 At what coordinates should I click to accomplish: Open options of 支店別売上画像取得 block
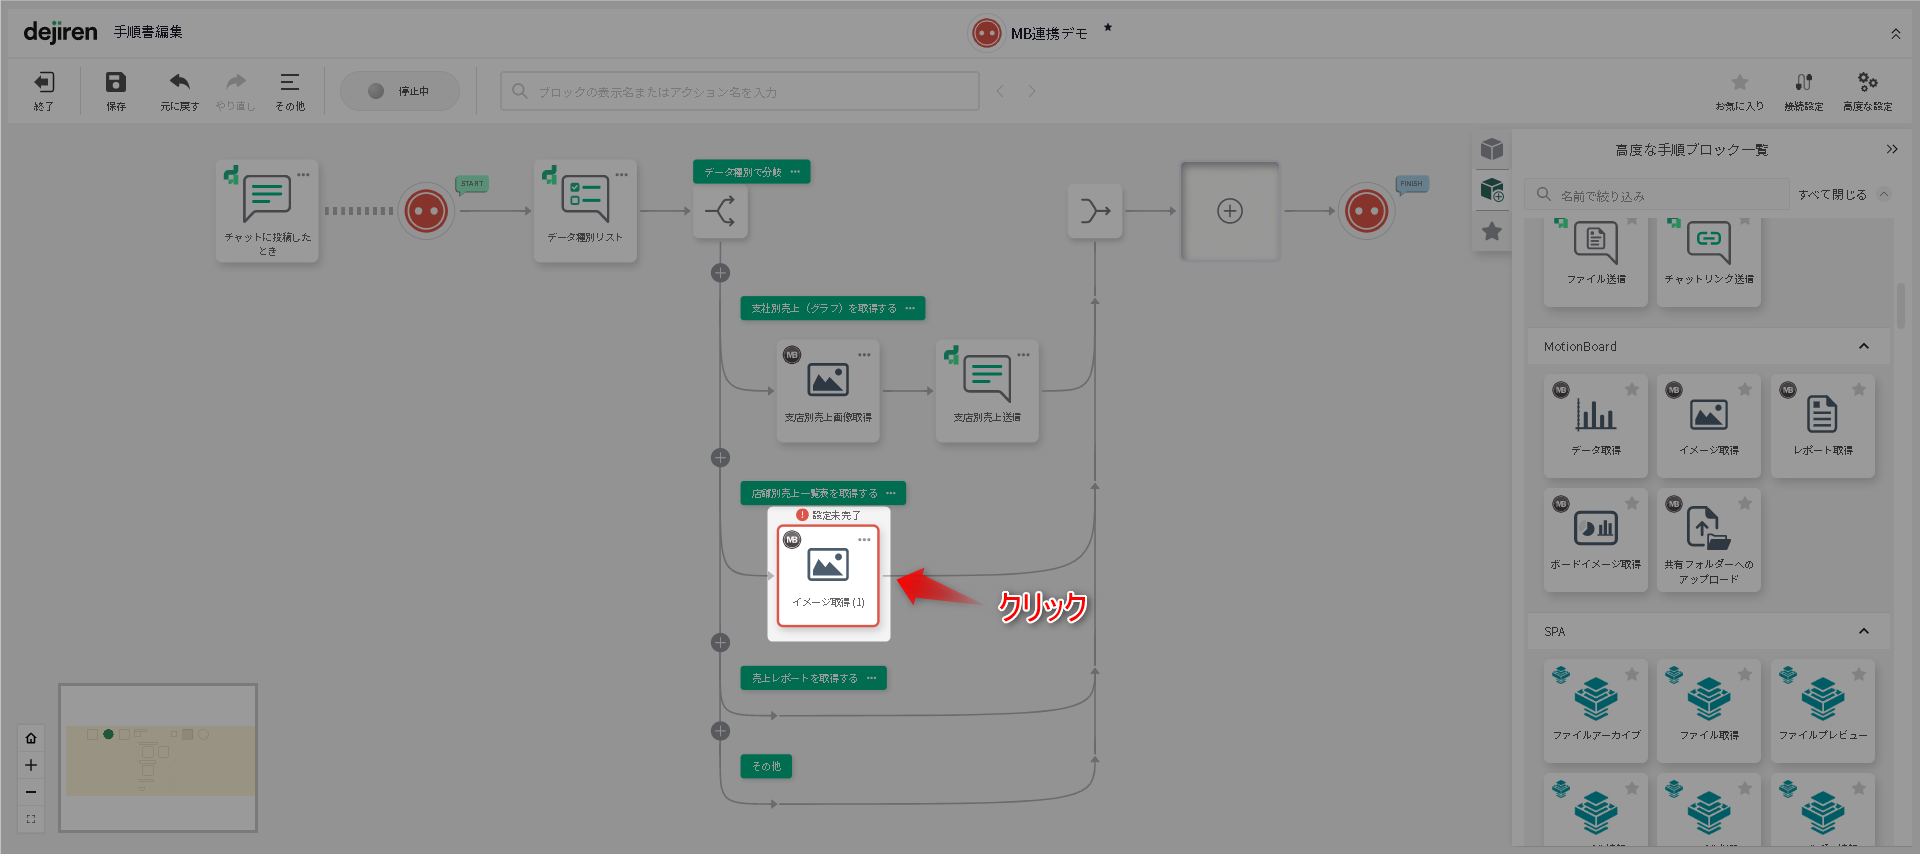pyautogui.click(x=864, y=355)
